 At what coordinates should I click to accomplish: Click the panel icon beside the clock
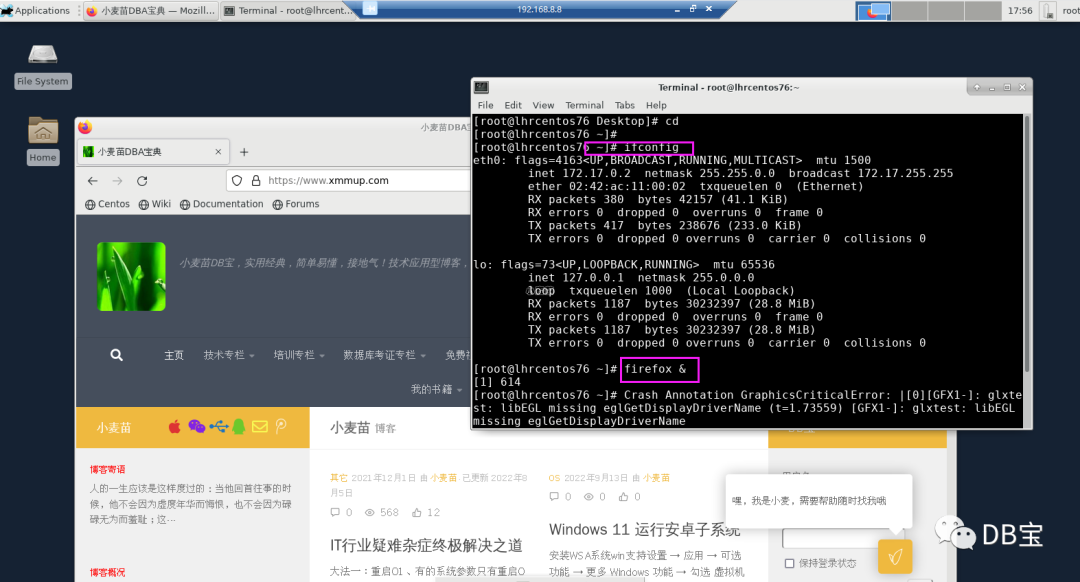(1048, 10)
